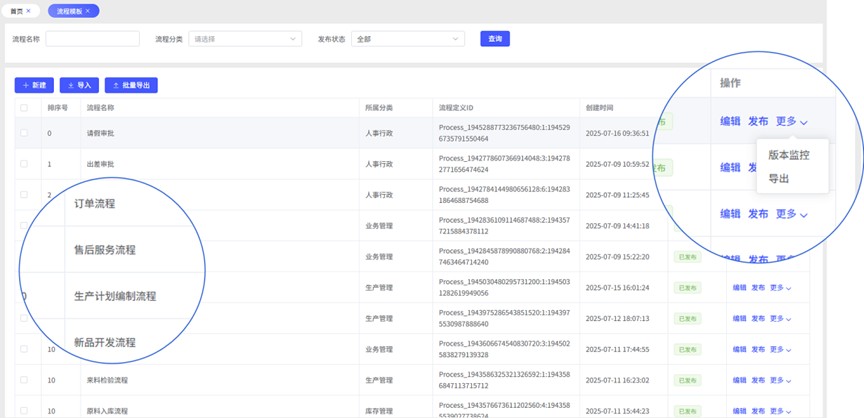Click the 已发布 tag in the 来料检验流程 row
864x418 pixels.
(x=687, y=380)
